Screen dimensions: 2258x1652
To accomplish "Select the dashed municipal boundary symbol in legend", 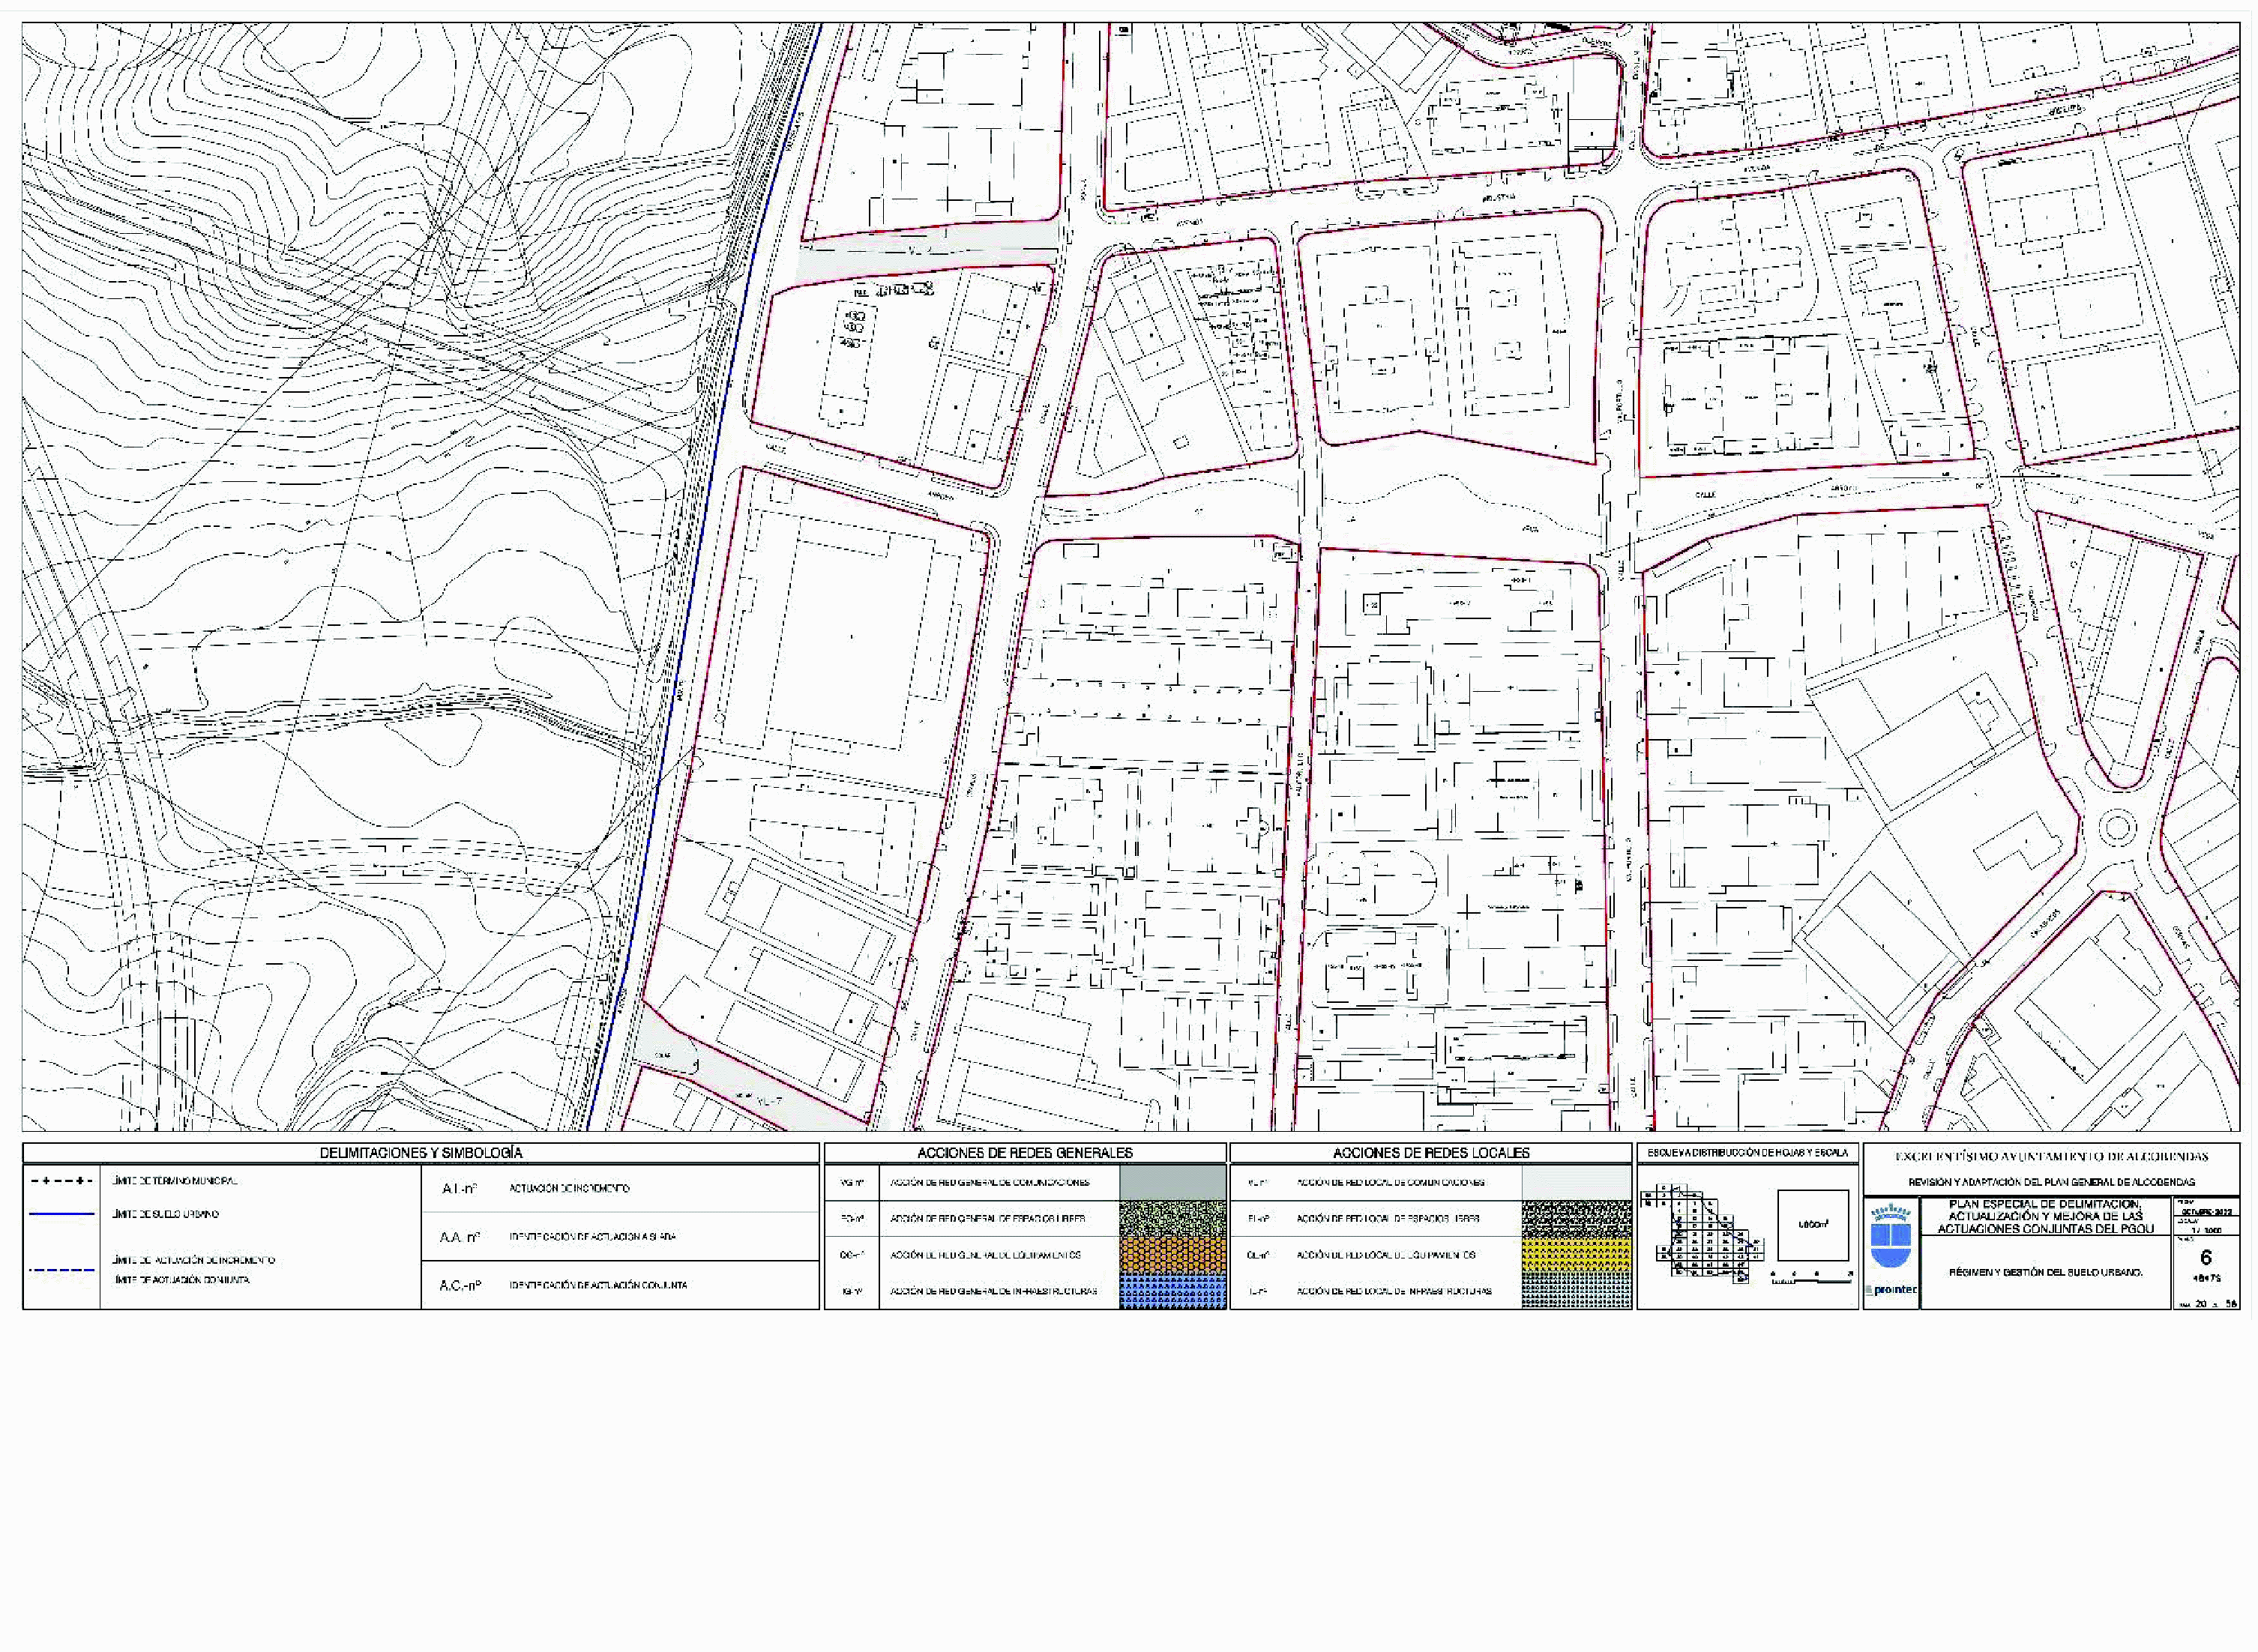I will [62, 1181].
